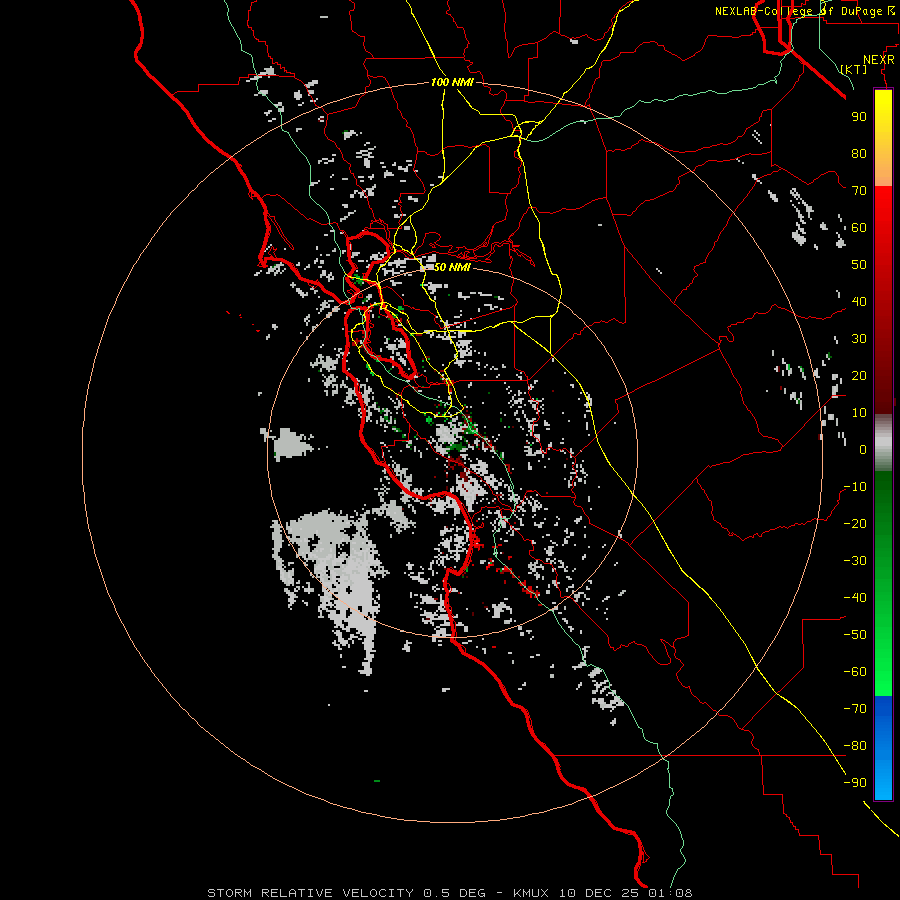Click the 90 value on the velocity scale
This screenshot has height=900, width=900.
pos(859,117)
